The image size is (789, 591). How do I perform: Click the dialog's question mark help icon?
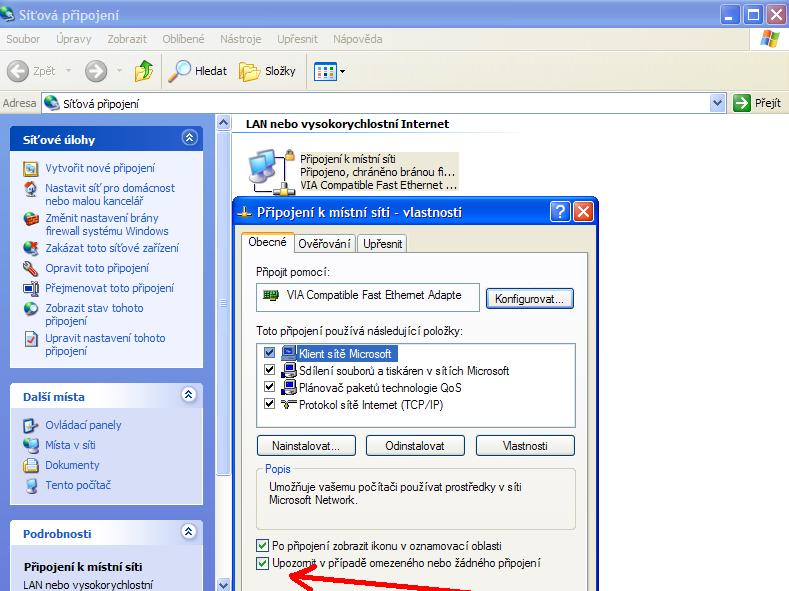click(560, 212)
